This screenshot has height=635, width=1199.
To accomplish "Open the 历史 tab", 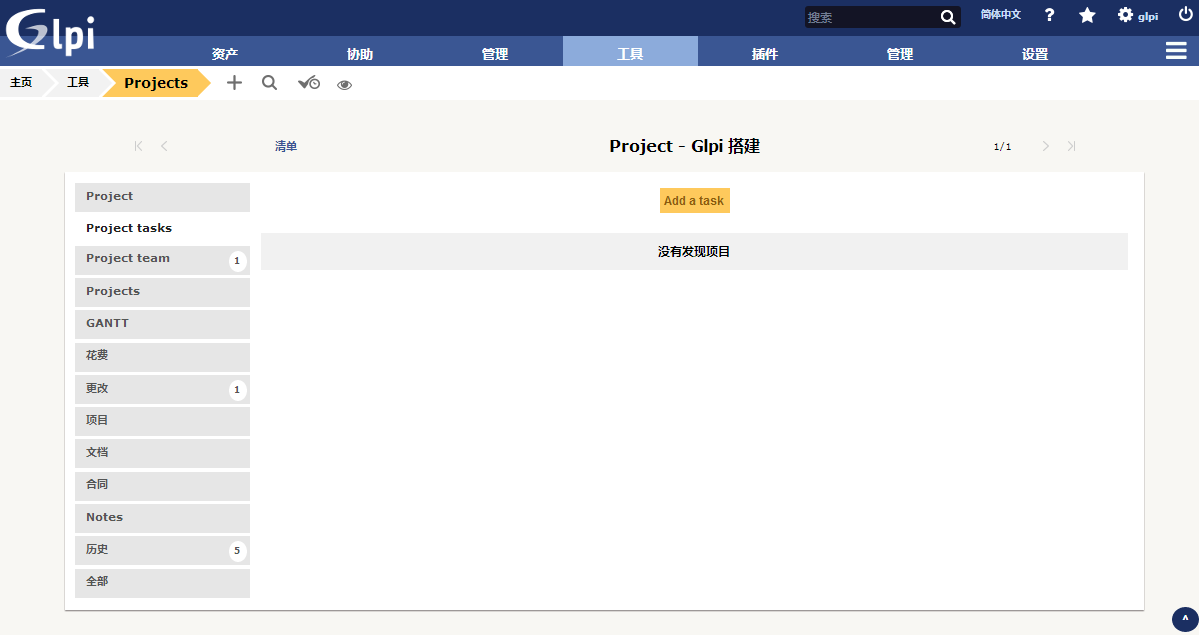I will 162,550.
